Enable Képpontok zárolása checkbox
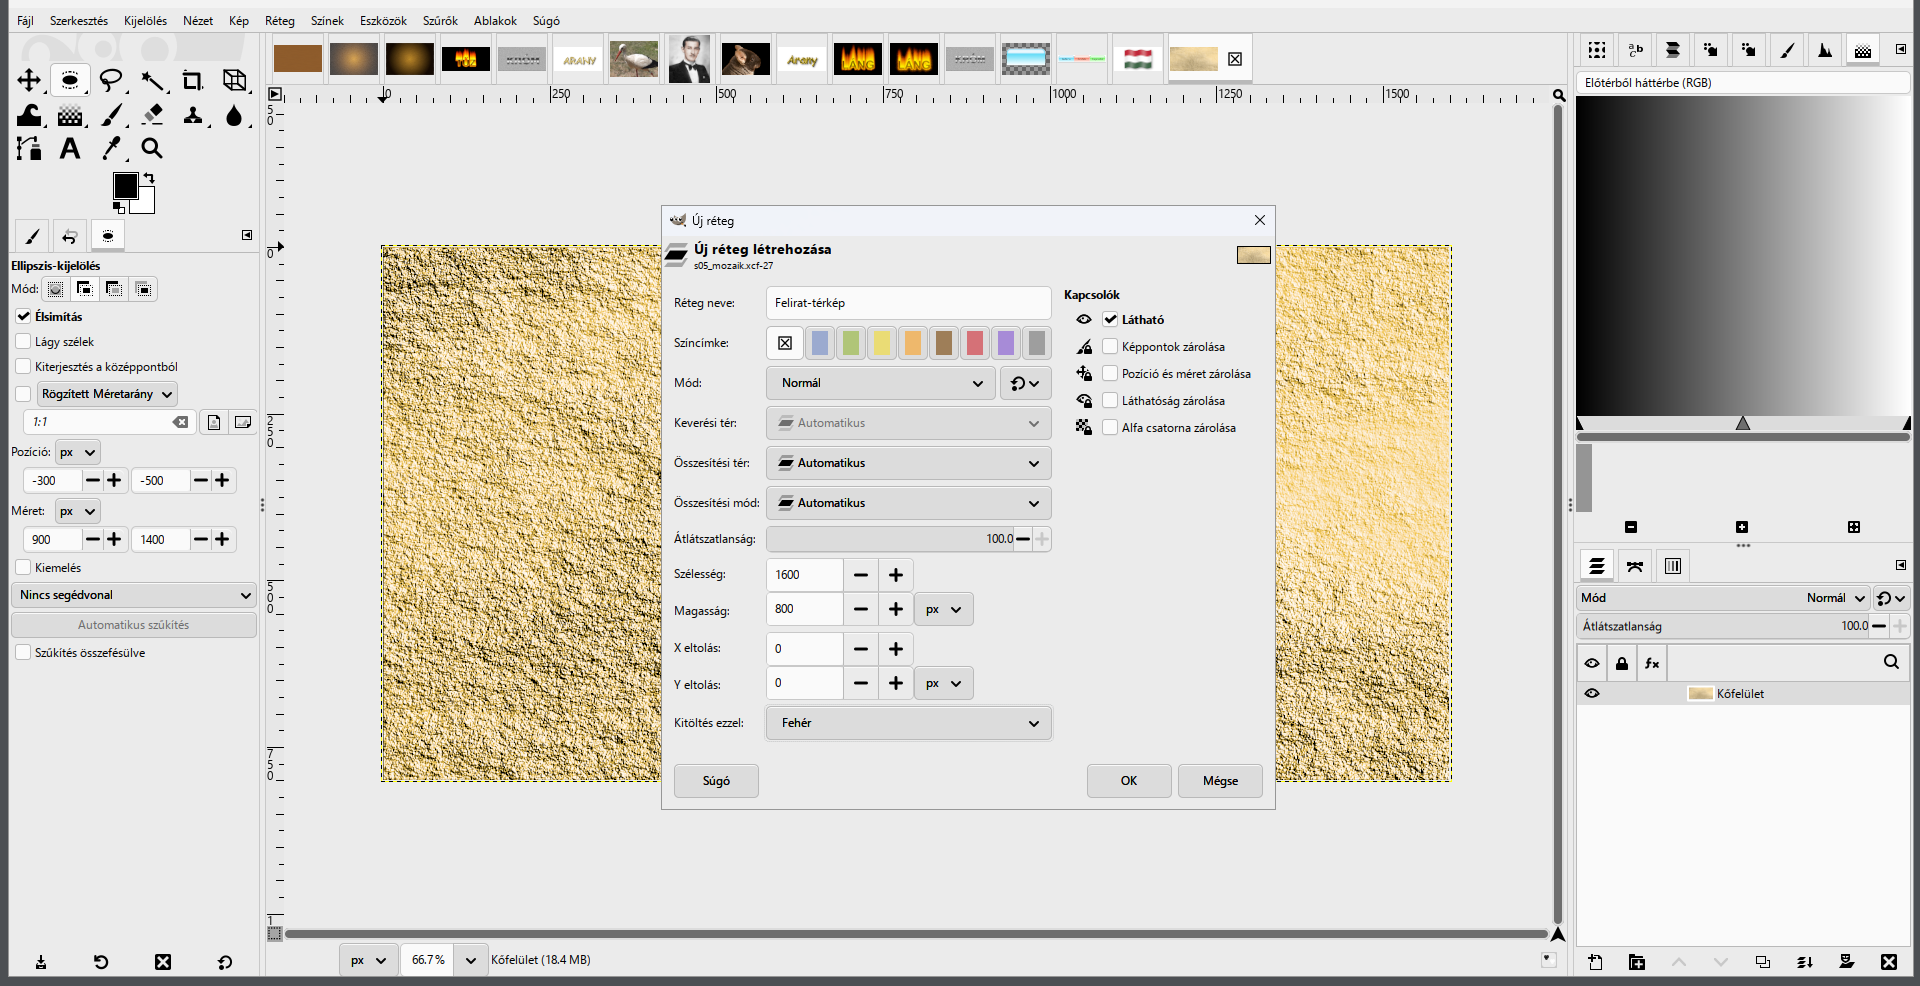Viewport: 1920px width, 986px height. pyautogui.click(x=1110, y=347)
